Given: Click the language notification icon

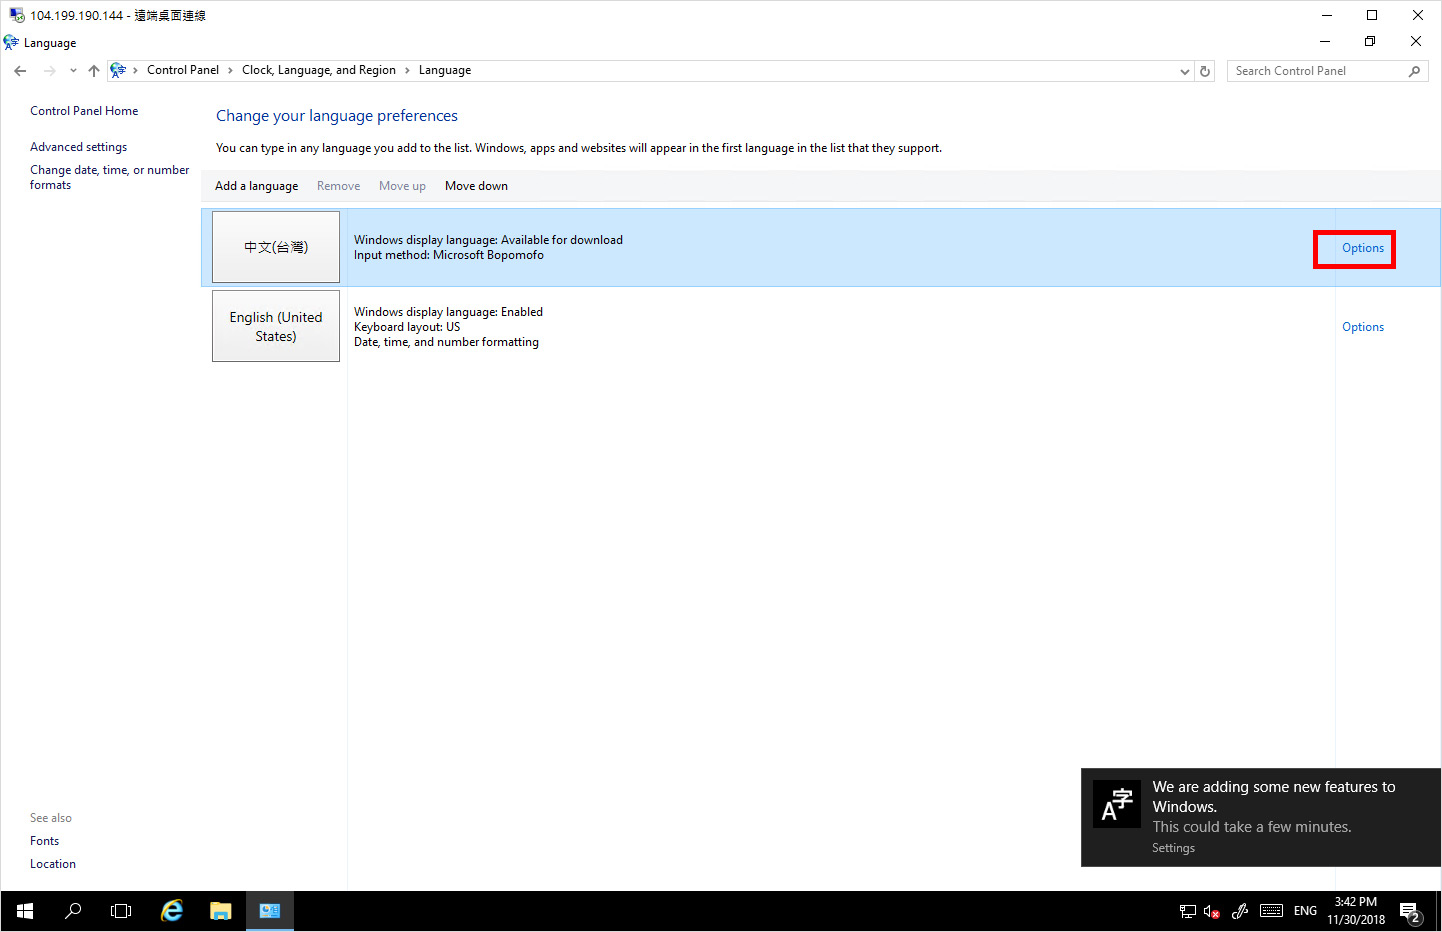Looking at the screenshot, I should (1117, 805).
